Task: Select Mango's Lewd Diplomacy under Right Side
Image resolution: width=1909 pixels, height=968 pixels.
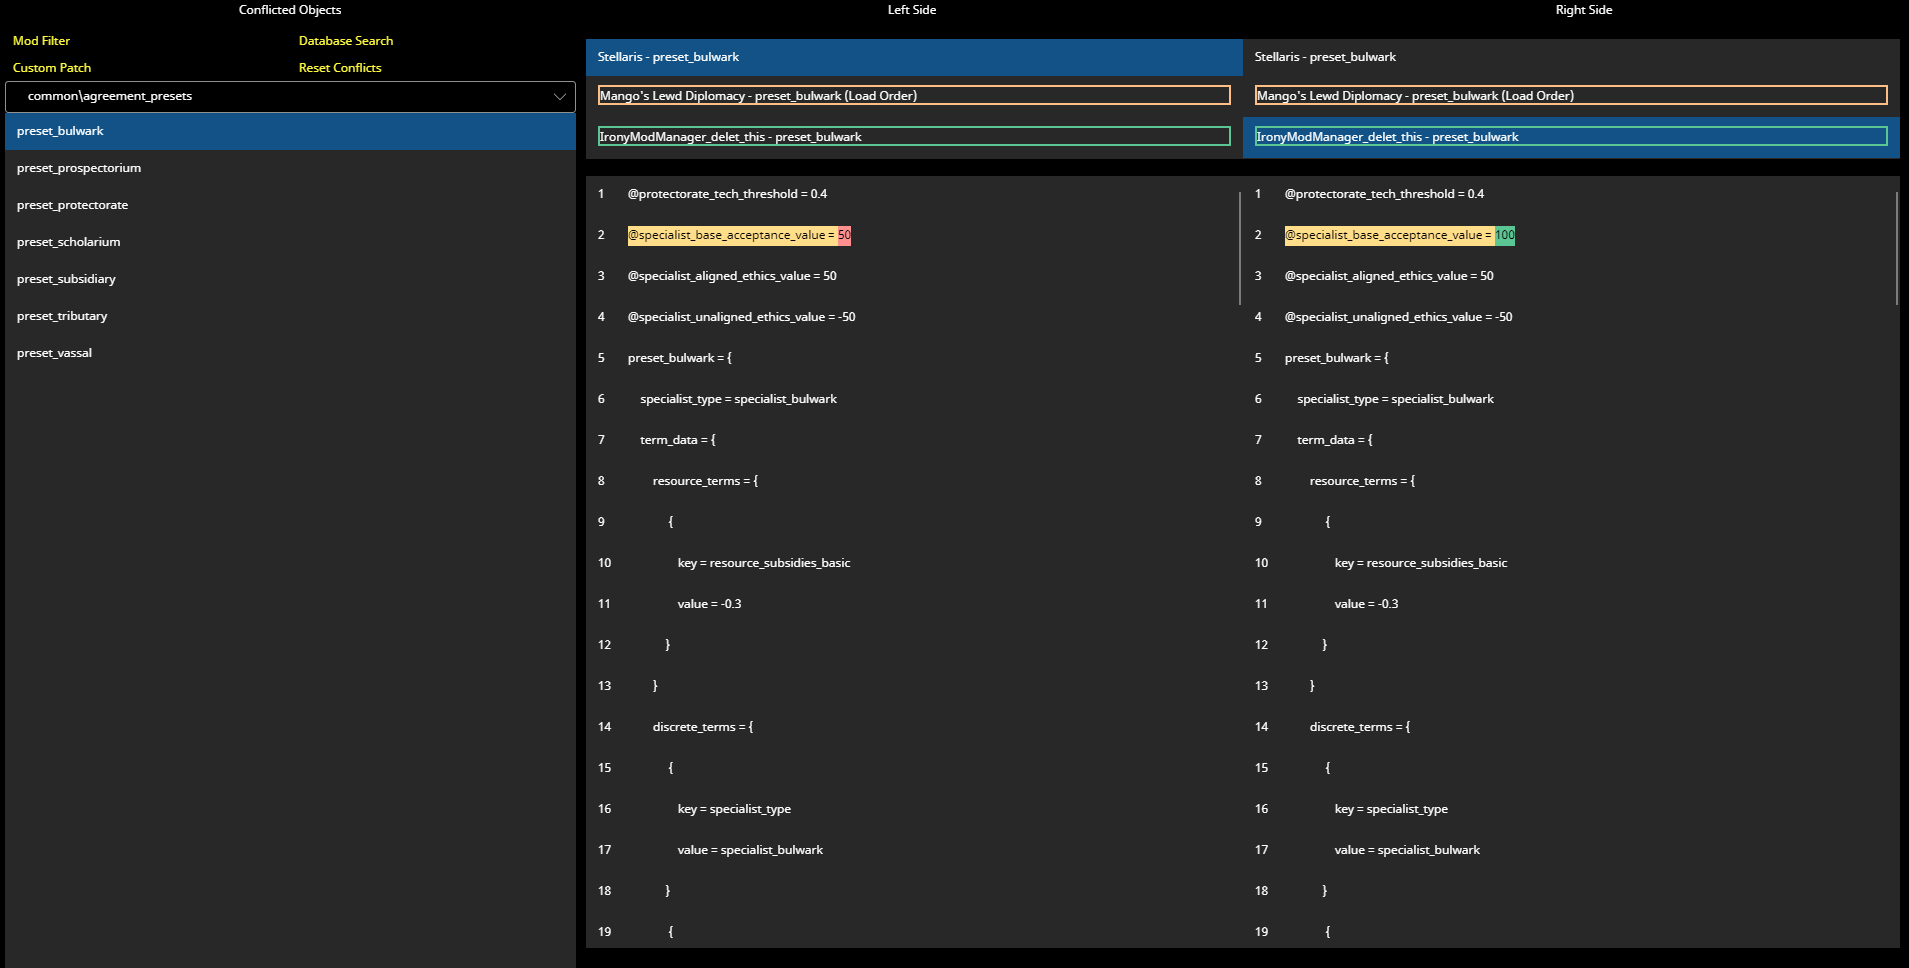Action: 1571,96
